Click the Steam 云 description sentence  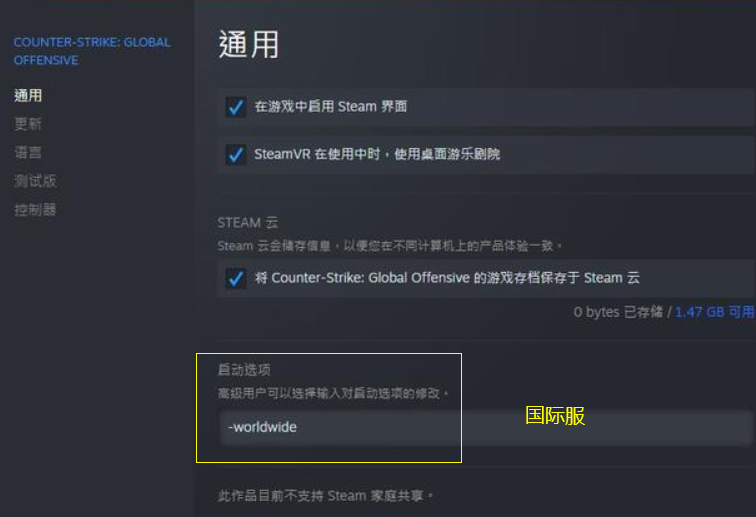(390, 246)
